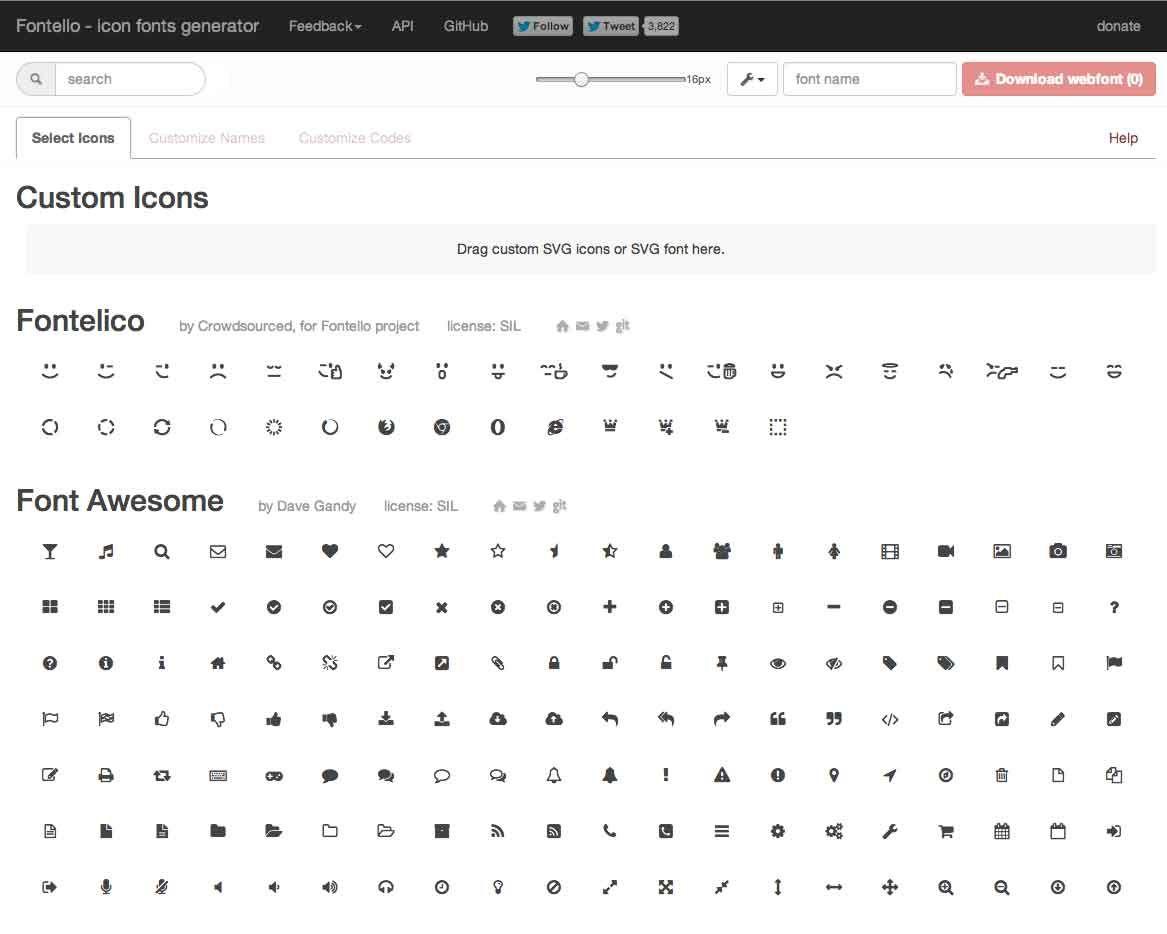This screenshot has width=1167, height=934.
Task: Select the video camera icon
Action: pos(946,551)
